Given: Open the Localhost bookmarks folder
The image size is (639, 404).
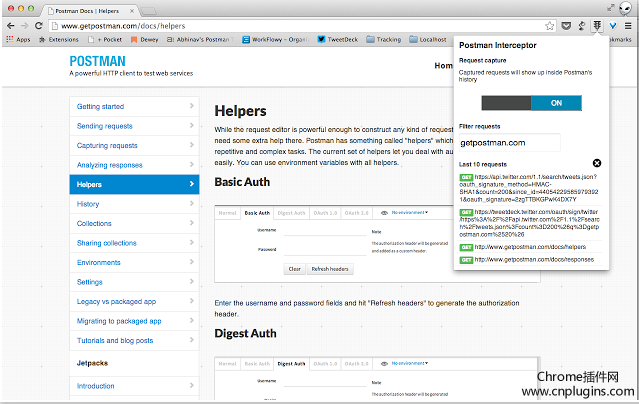Looking at the screenshot, I should (428, 40).
